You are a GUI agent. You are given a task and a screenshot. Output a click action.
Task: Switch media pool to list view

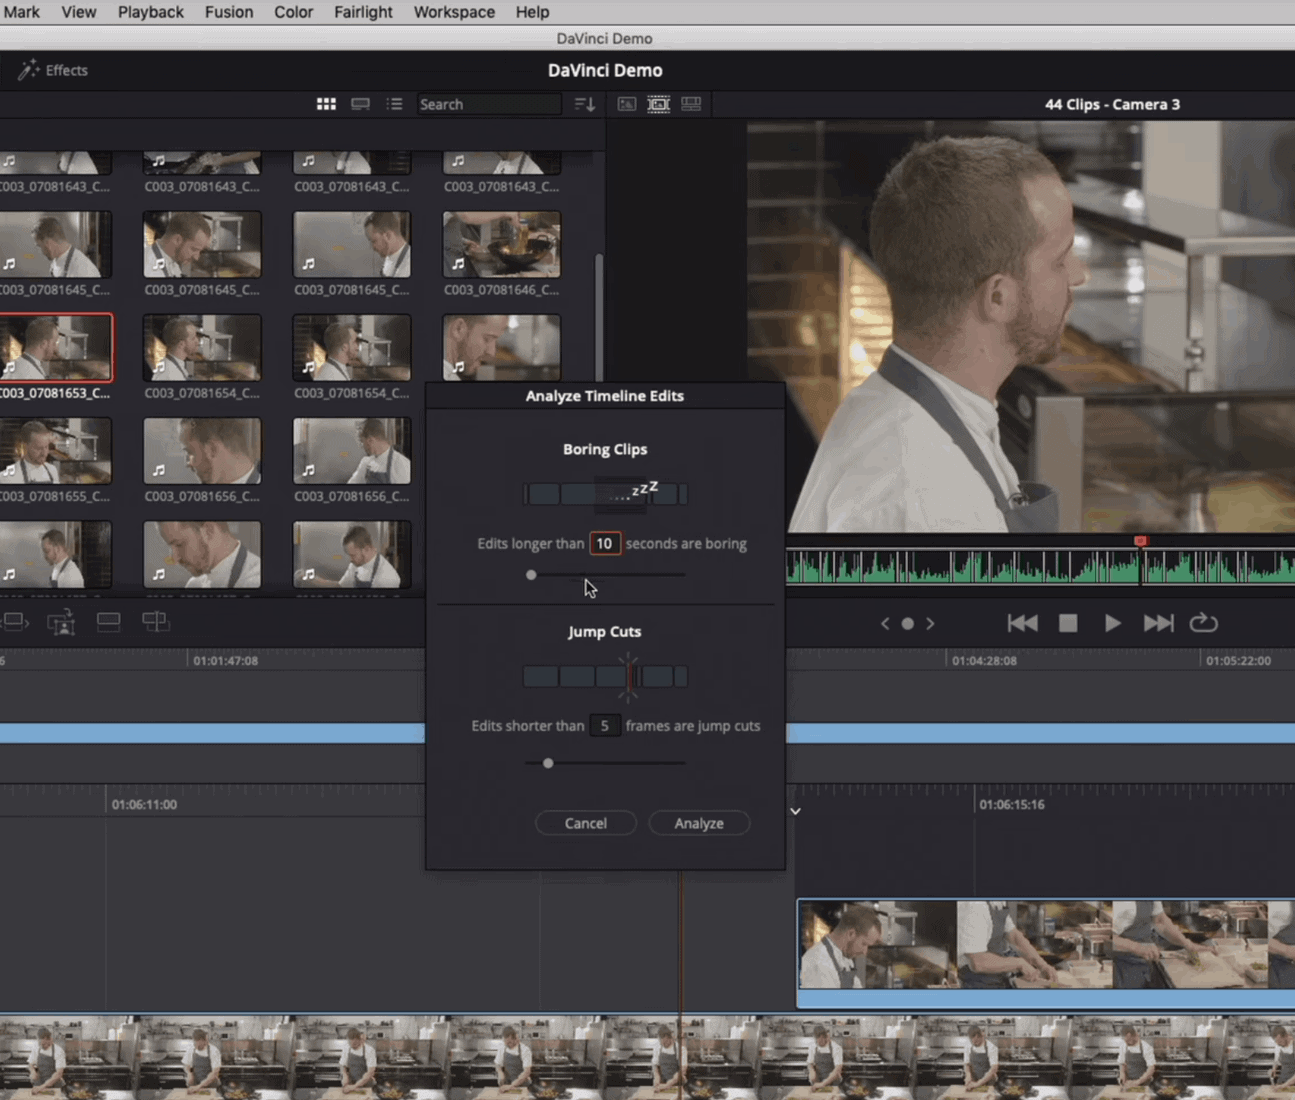pos(394,104)
